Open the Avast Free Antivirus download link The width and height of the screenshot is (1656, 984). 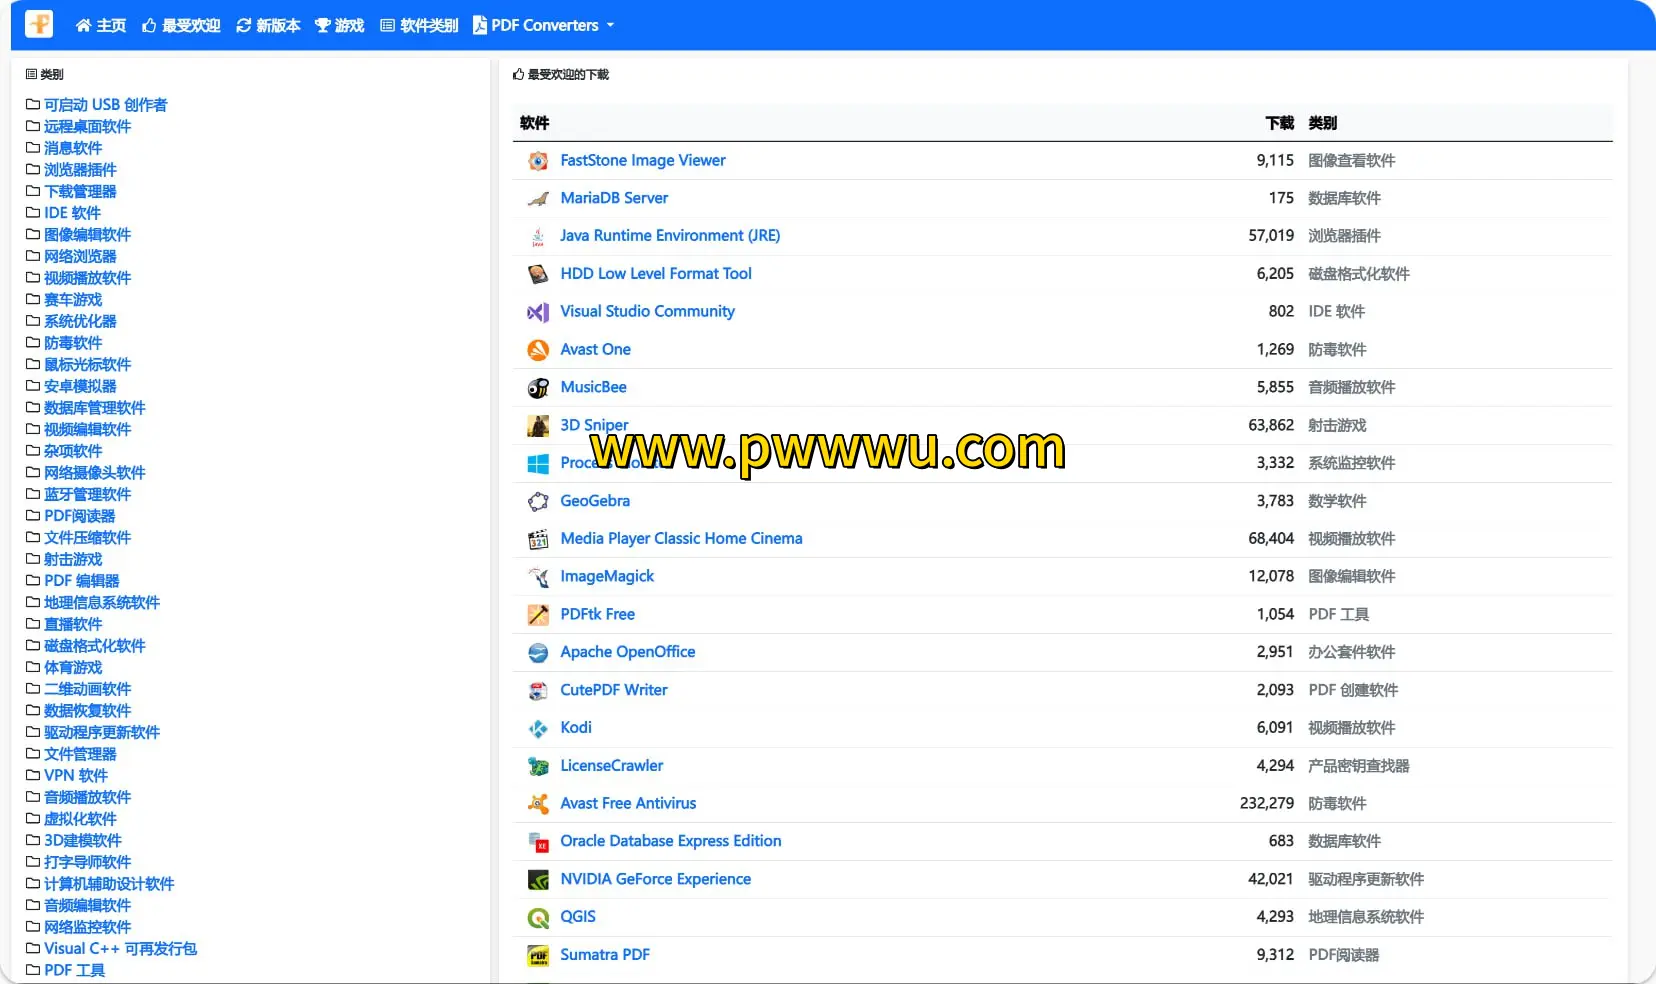tap(628, 803)
